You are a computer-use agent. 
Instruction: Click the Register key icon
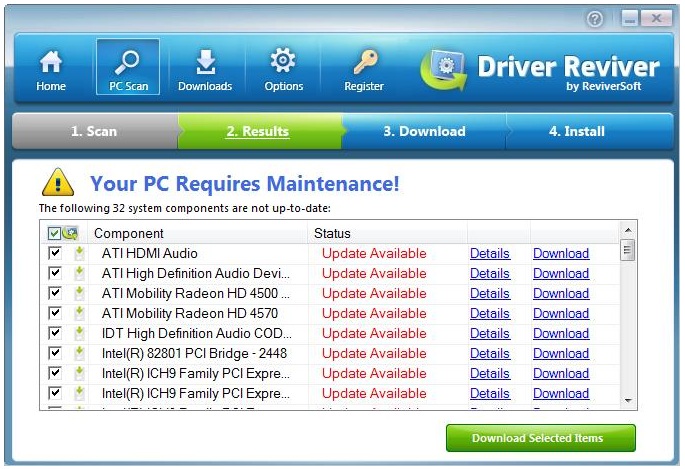tap(364, 68)
